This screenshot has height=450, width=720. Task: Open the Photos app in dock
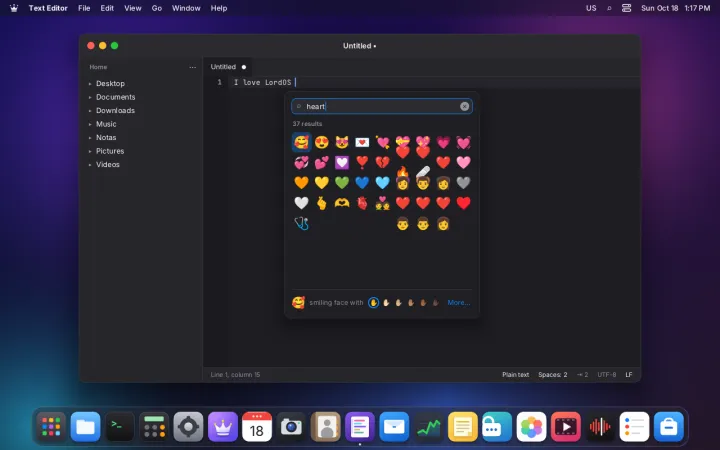(x=531, y=427)
